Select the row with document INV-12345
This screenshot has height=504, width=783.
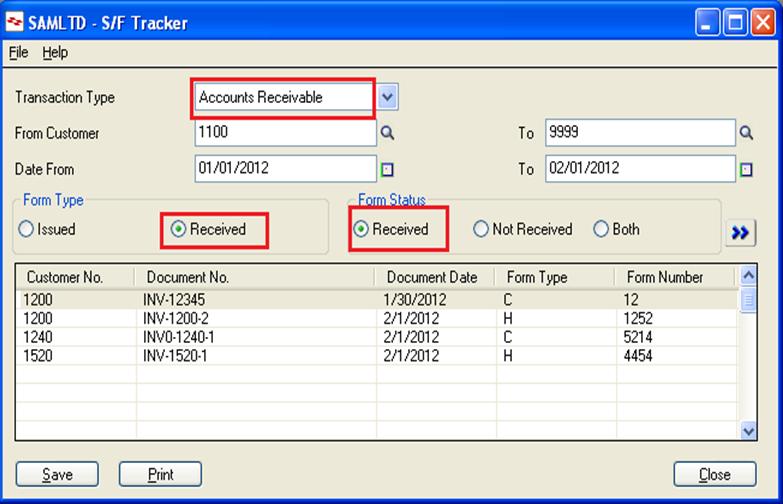[377, 300]
